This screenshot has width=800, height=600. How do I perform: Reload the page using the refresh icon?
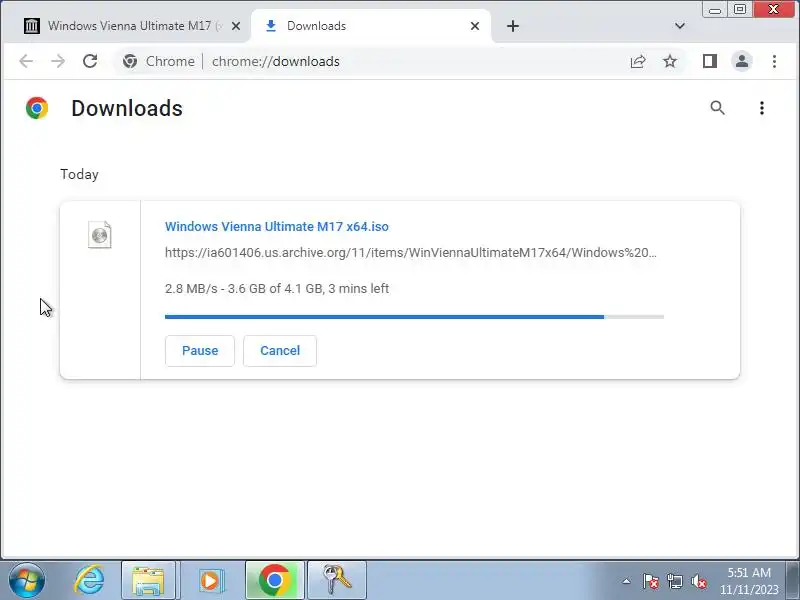click(90, 61)
